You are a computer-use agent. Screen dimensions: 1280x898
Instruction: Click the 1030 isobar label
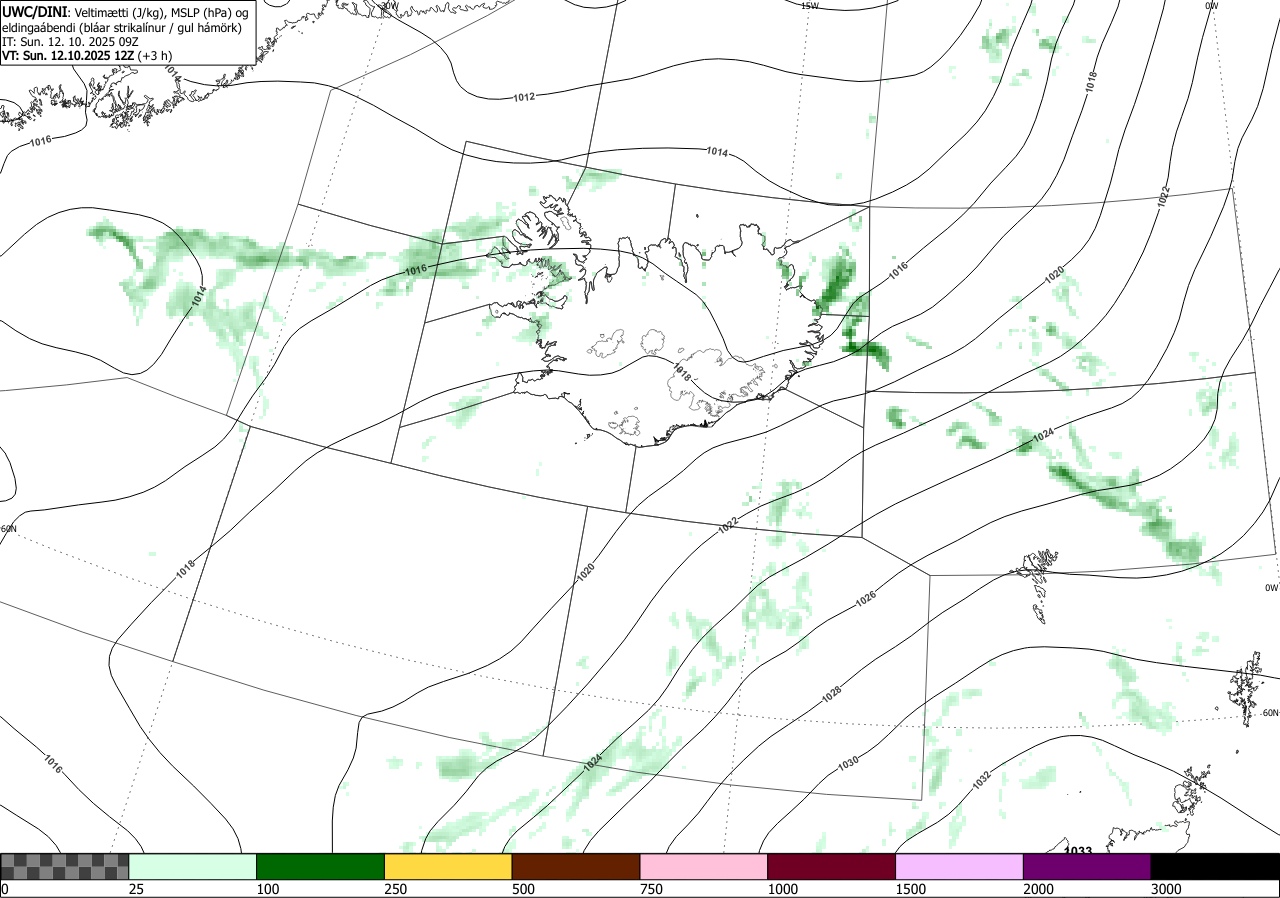point(848,762)
